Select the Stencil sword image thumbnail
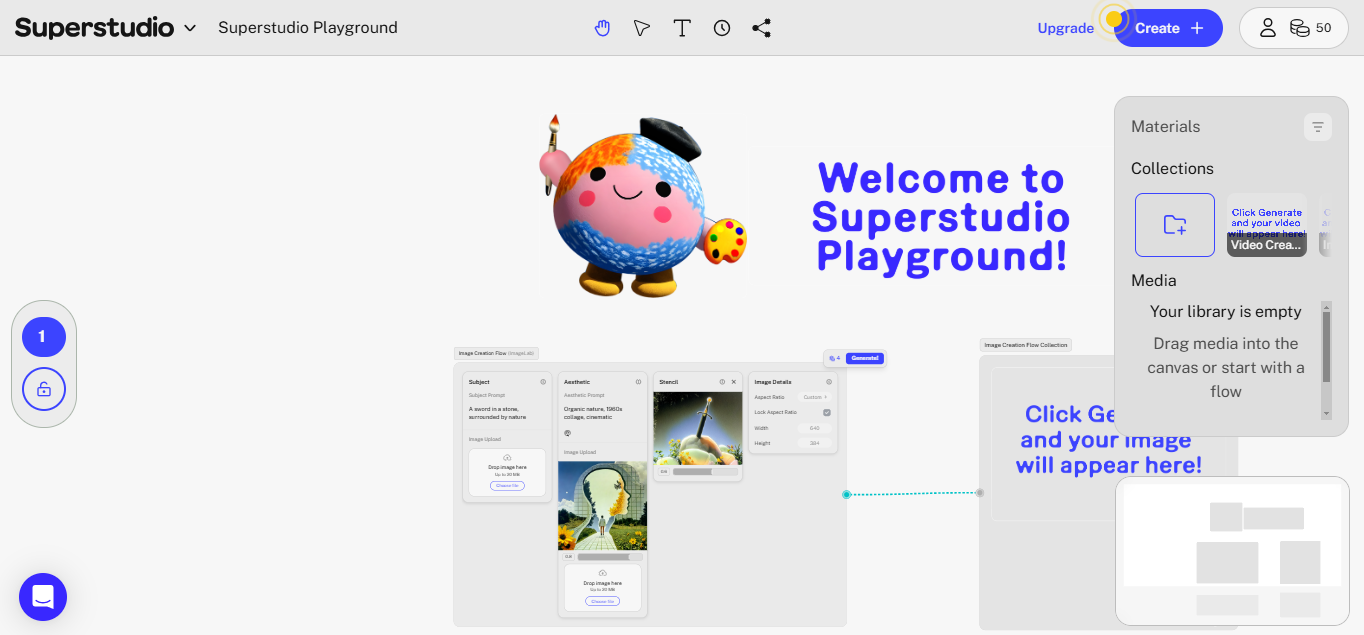Image resolution: width=1364 pixels, height=635 pixels. pyautogui.click(x=696, y=428)
